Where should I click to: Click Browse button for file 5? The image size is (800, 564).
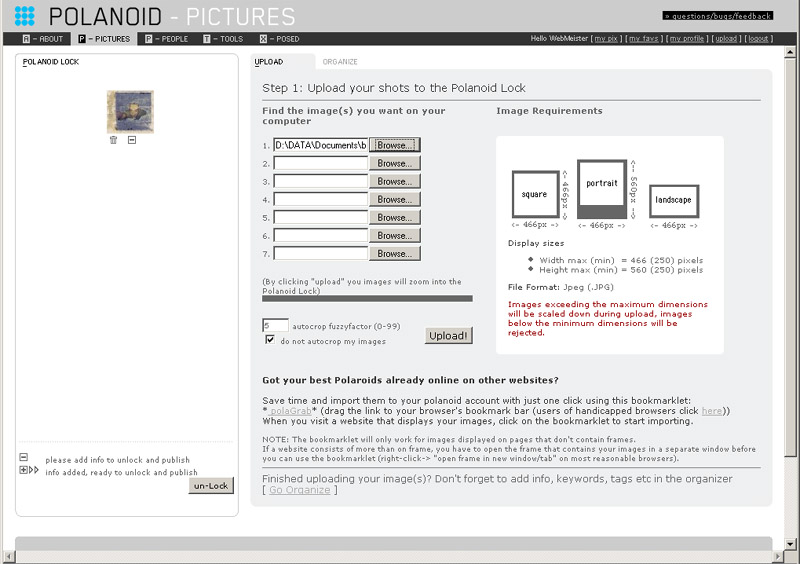tap(395, 217)
